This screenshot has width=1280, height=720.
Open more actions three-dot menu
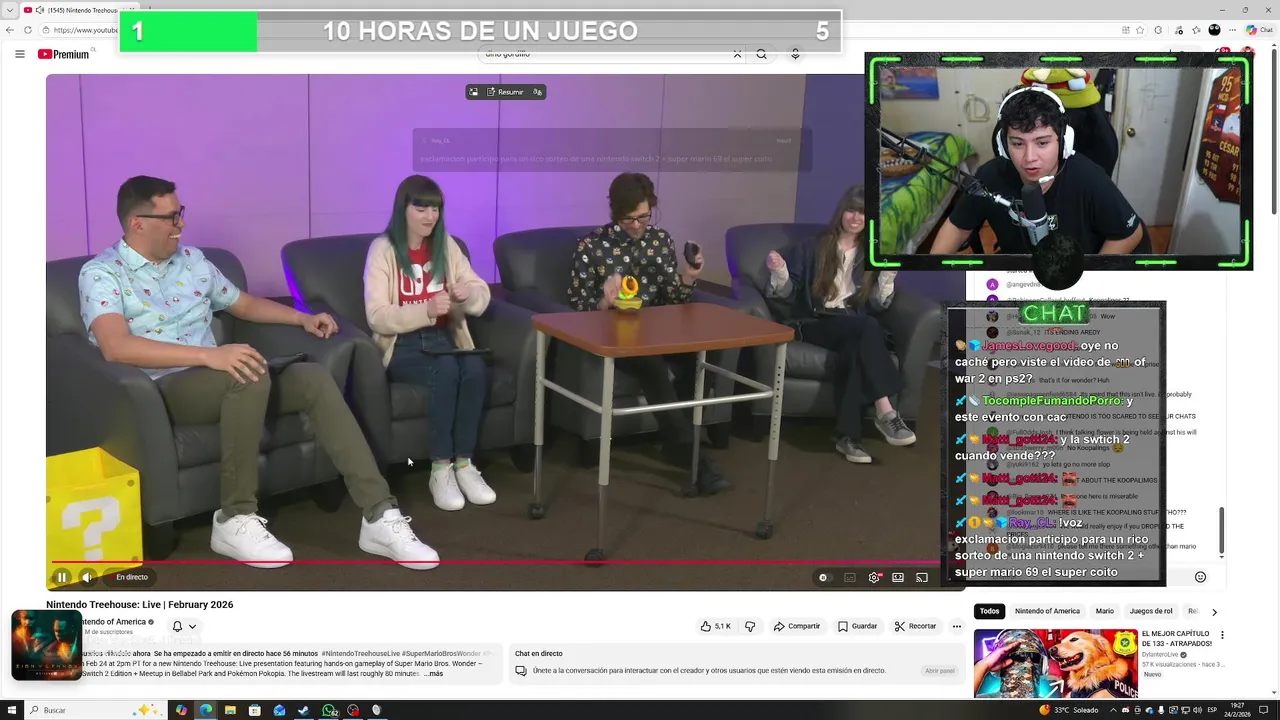[956, 626]
